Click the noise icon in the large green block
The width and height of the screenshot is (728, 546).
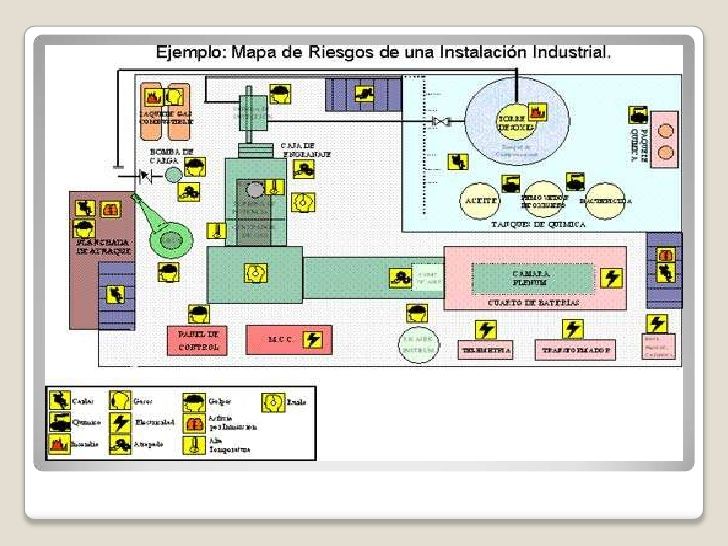(256, 273)
